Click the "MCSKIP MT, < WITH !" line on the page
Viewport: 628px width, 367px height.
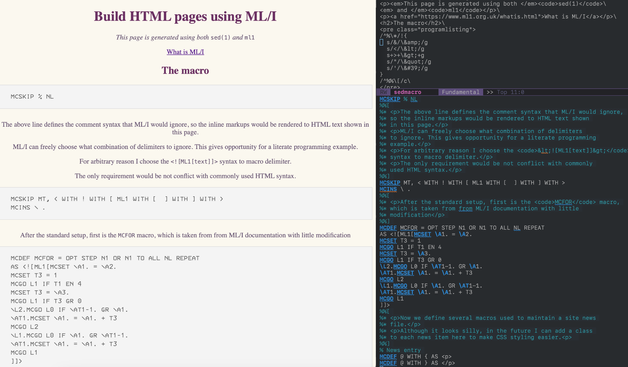(x=117, y=199)
